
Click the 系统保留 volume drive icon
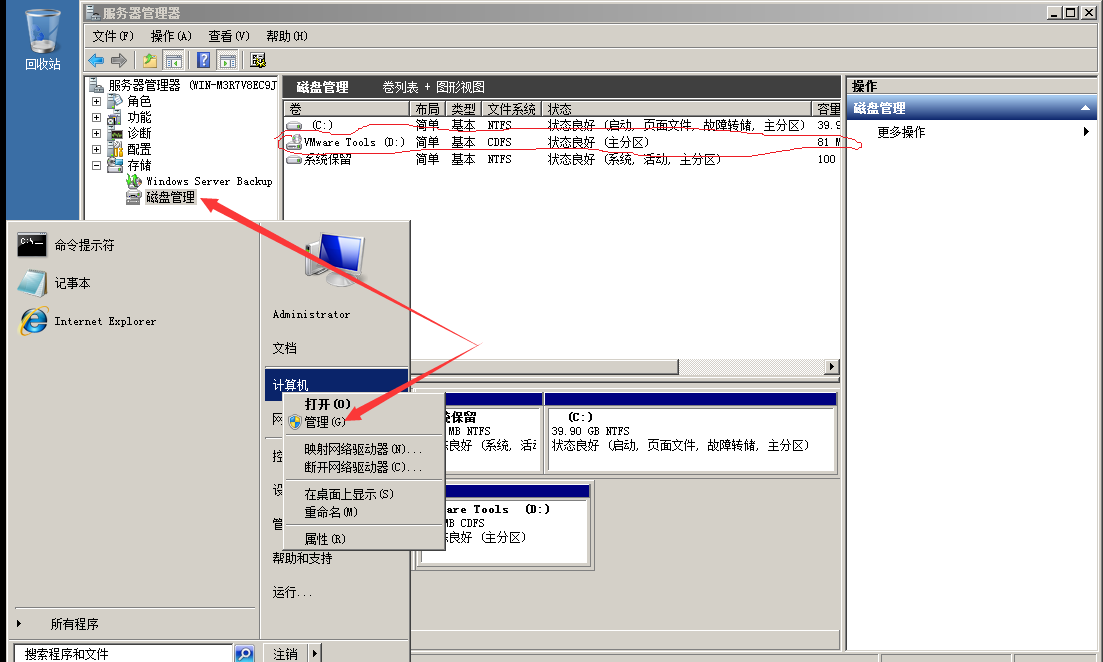tap(294, 160)
